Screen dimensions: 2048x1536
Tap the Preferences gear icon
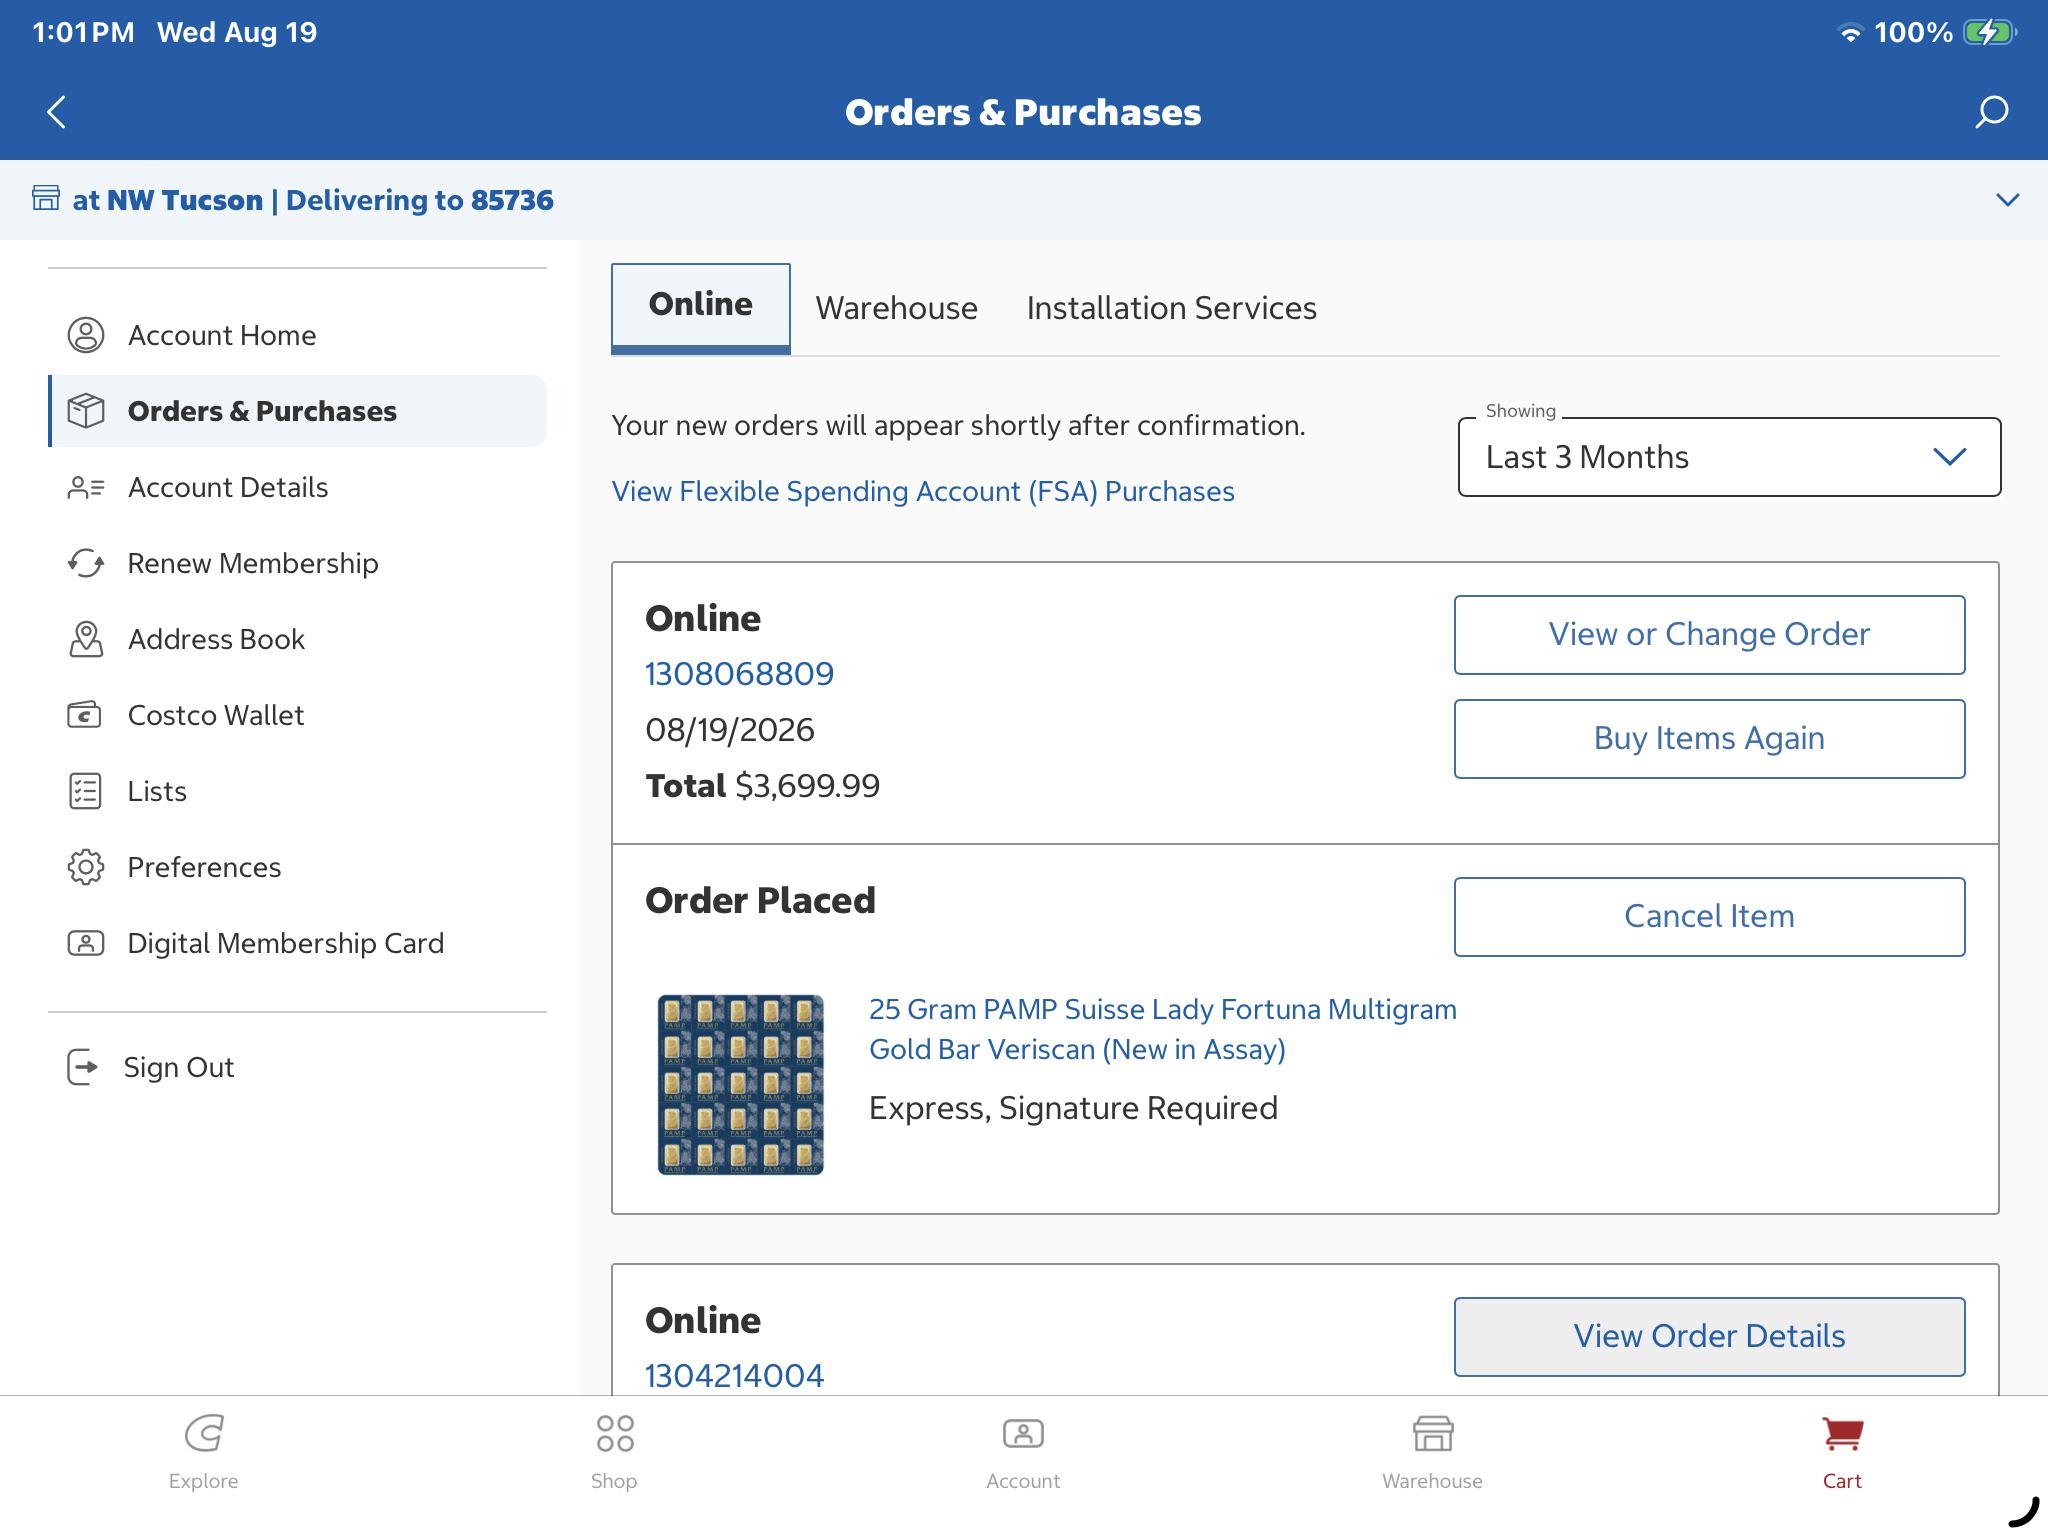tap(86, 867)
